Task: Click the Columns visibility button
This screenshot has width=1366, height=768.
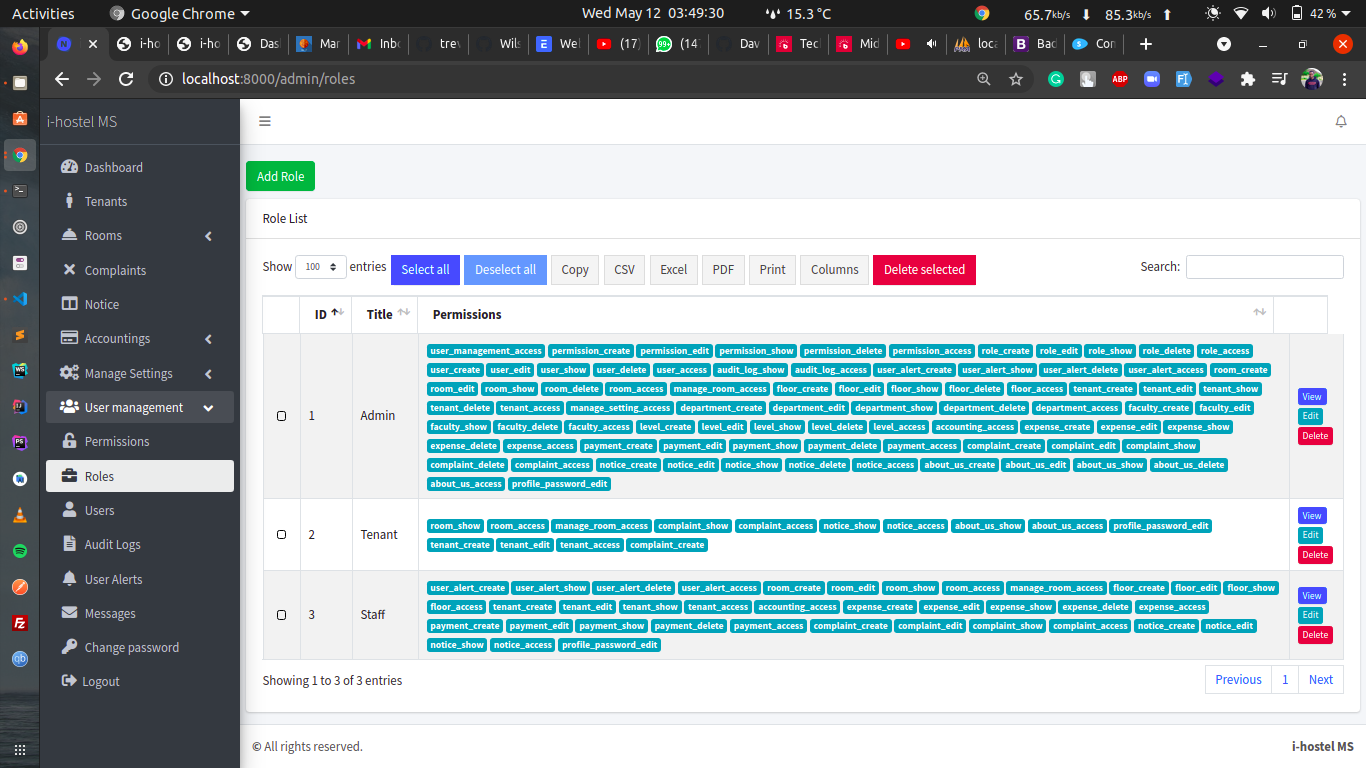Action: point(834,269)
